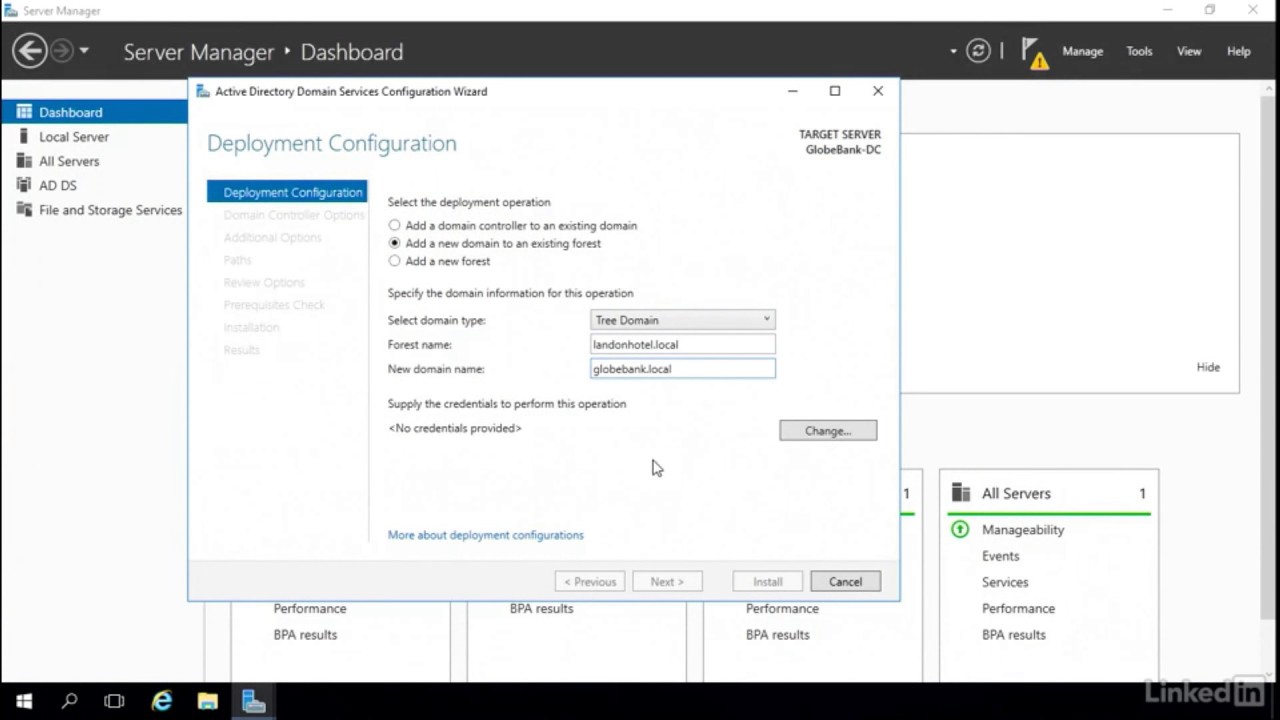The image size is (1280, 720).
Task: Open the Windows Start menu
Action: click(23, 701)
